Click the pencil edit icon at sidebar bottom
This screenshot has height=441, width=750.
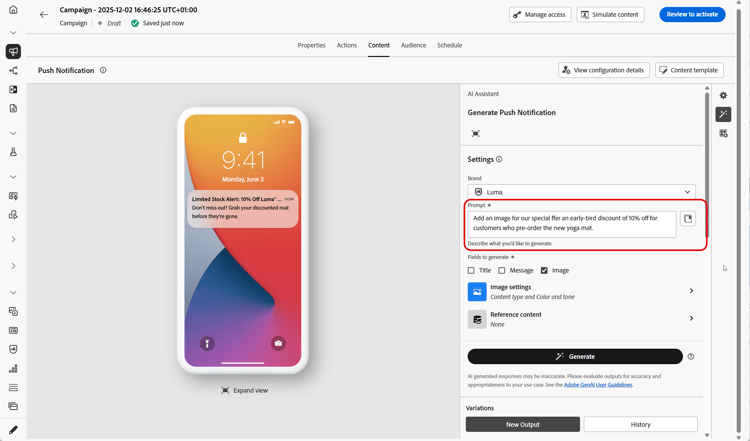[13, 430]
